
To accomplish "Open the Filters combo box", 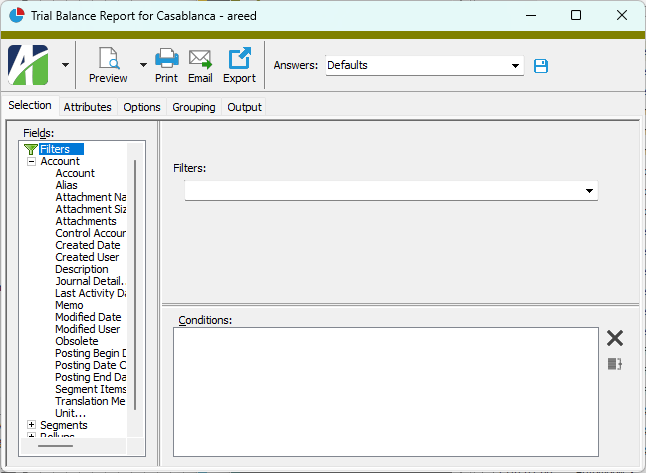I will [589, 190].
